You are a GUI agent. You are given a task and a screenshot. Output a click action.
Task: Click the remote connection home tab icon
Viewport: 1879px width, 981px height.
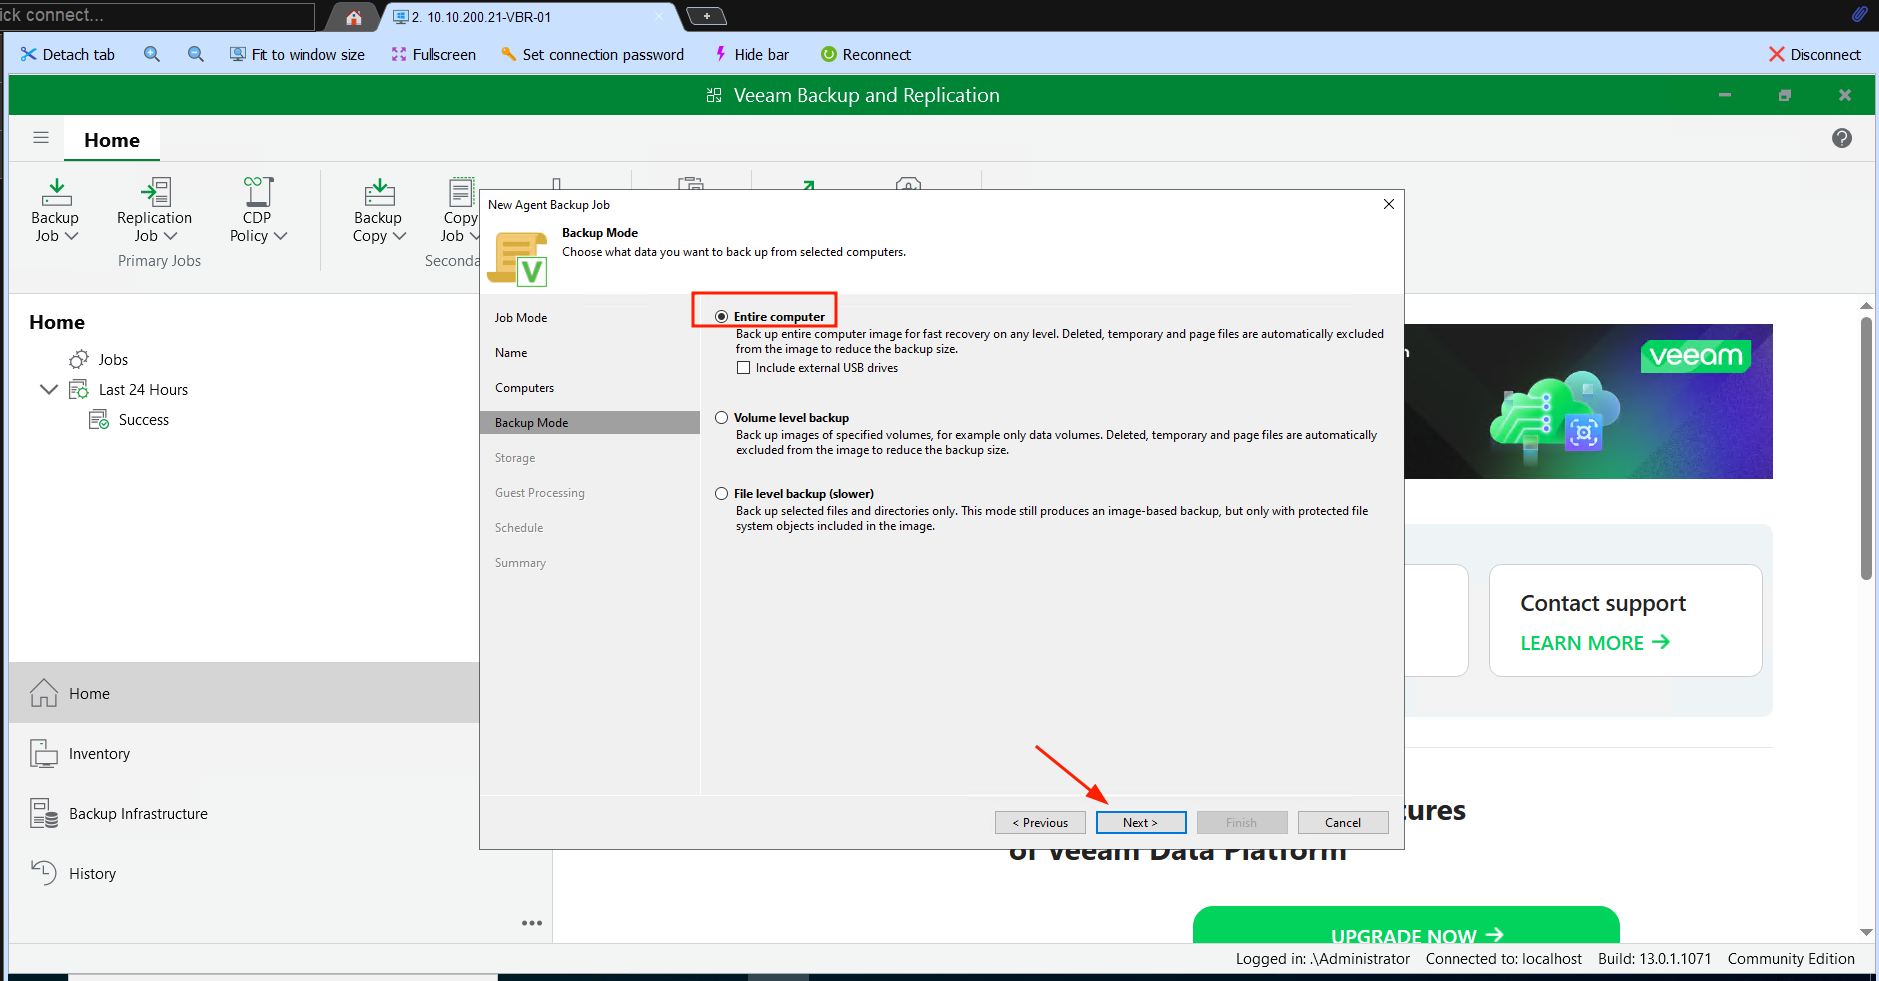click(354, 17)
